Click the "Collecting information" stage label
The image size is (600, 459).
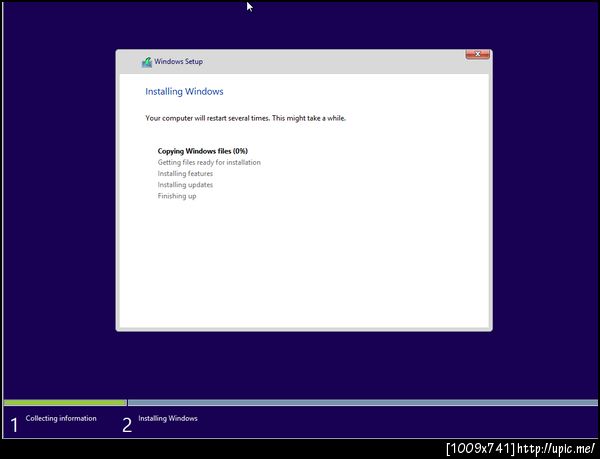[61, 418]
